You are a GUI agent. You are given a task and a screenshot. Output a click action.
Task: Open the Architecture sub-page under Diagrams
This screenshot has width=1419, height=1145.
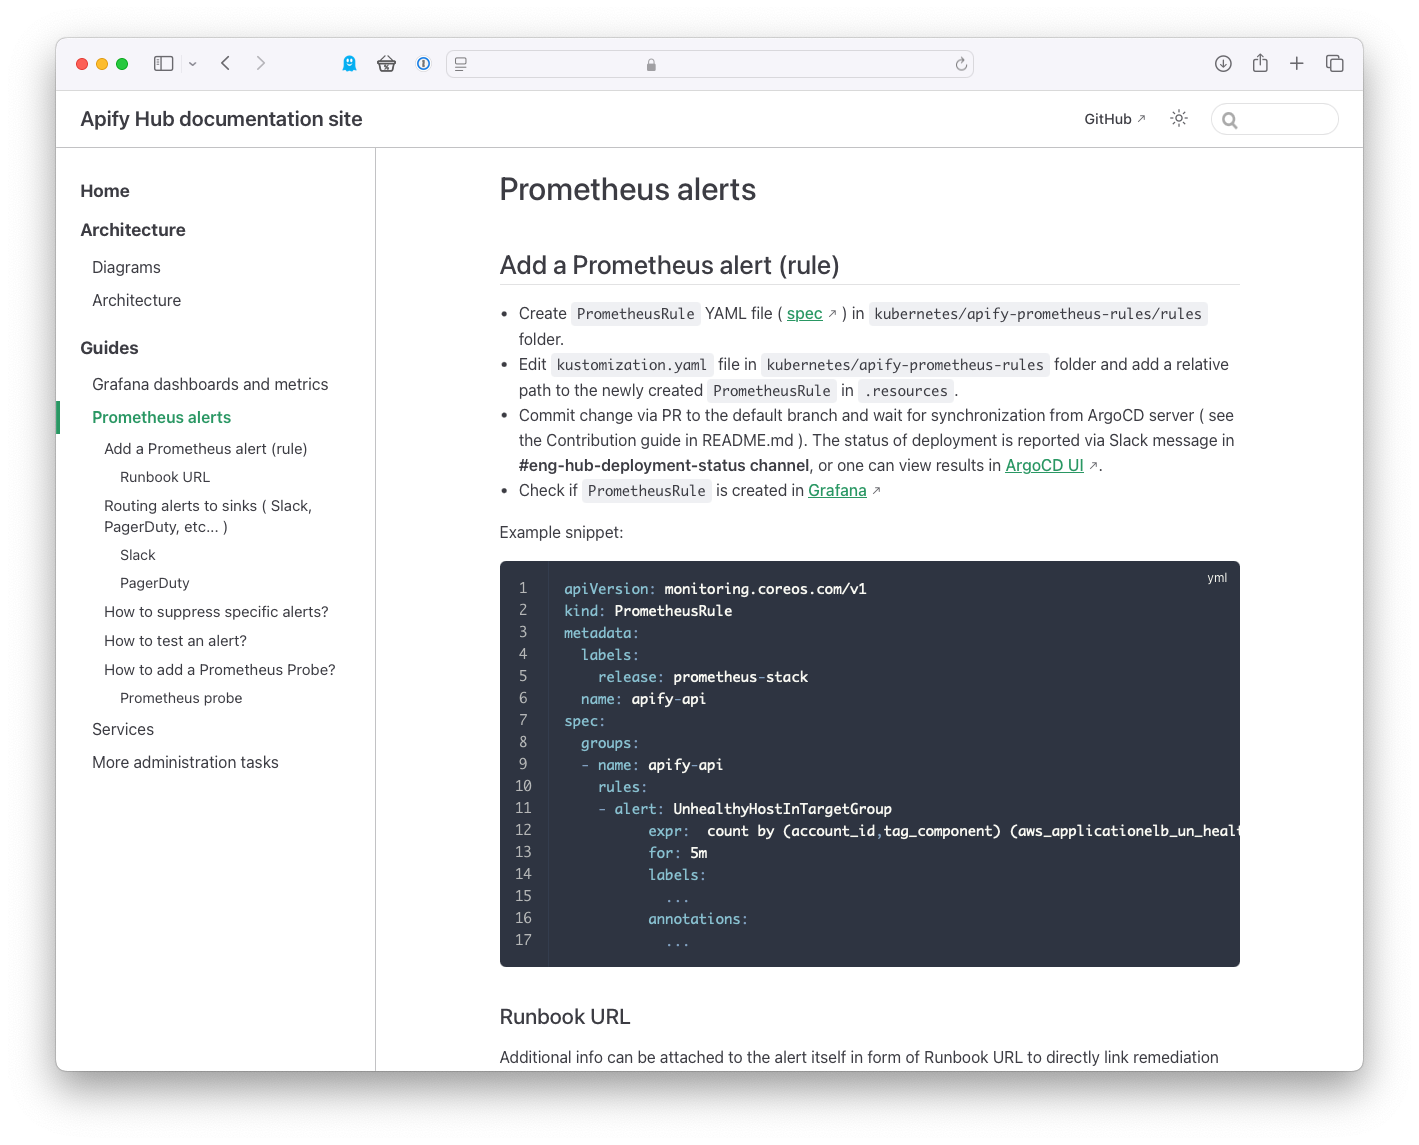pyautogui.click(x=137, y=300)
